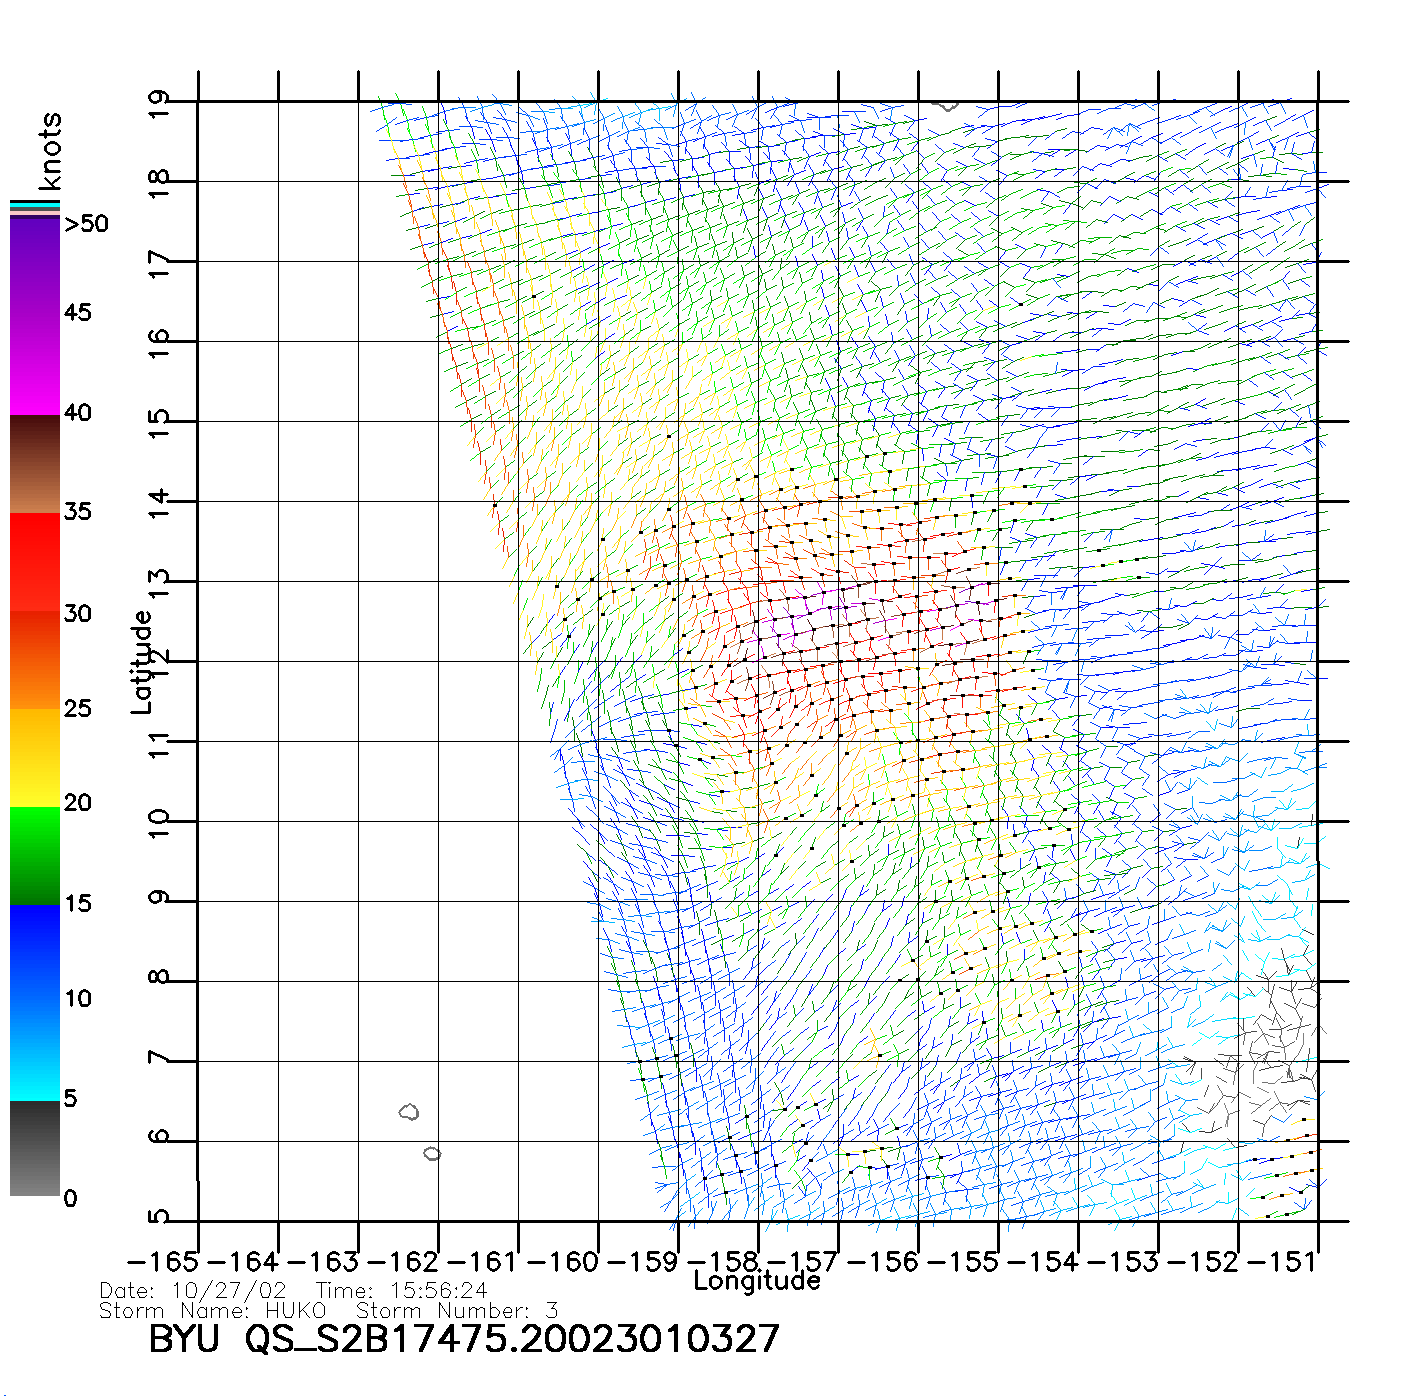Click the "Longitude" axis title
The image size is (1420, 1400).
point(757,1281)
